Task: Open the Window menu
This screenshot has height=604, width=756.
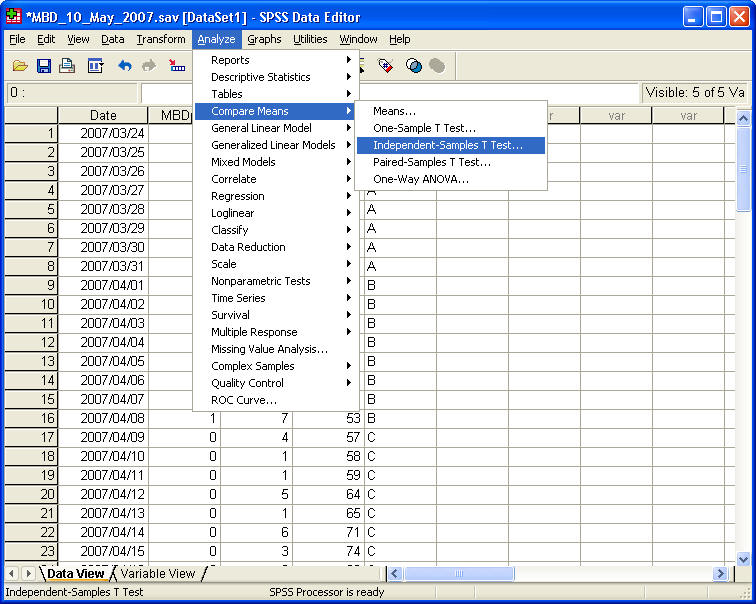Action: tap(358, 39)
